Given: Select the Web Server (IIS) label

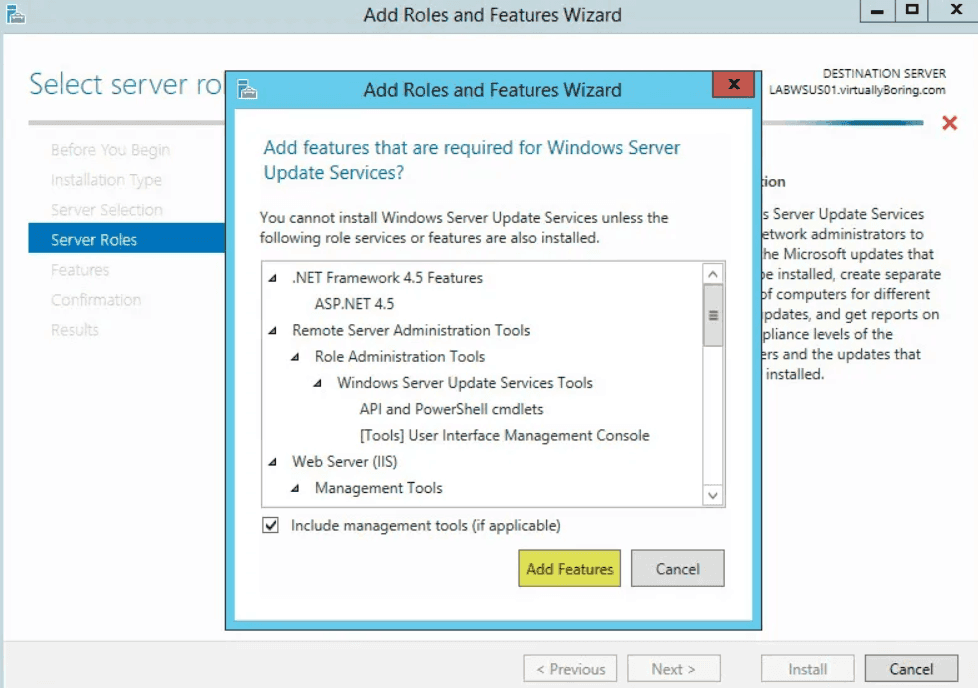Looking at the screenshot, I should [x=344, y=462].
